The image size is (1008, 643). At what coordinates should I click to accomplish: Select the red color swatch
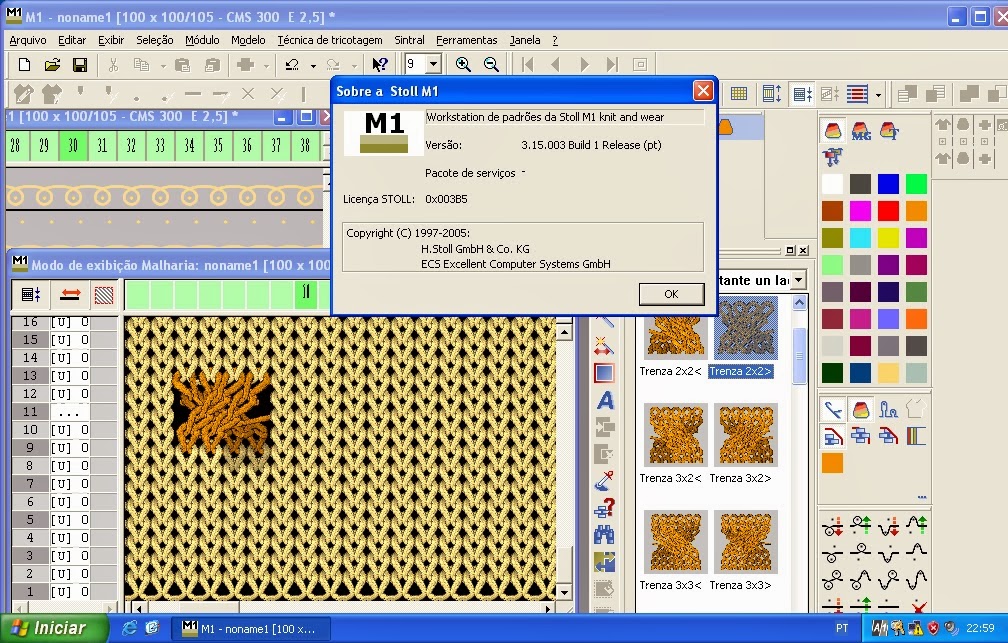(x=888, y=210)
